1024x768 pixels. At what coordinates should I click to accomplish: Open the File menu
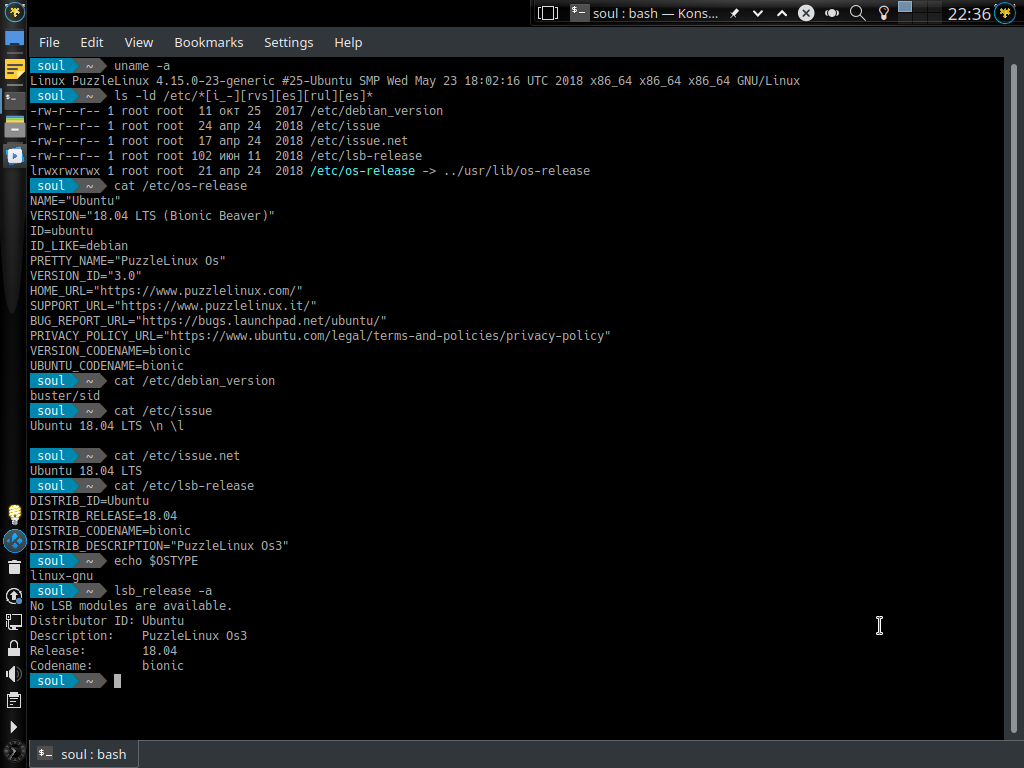coord(49,42)
